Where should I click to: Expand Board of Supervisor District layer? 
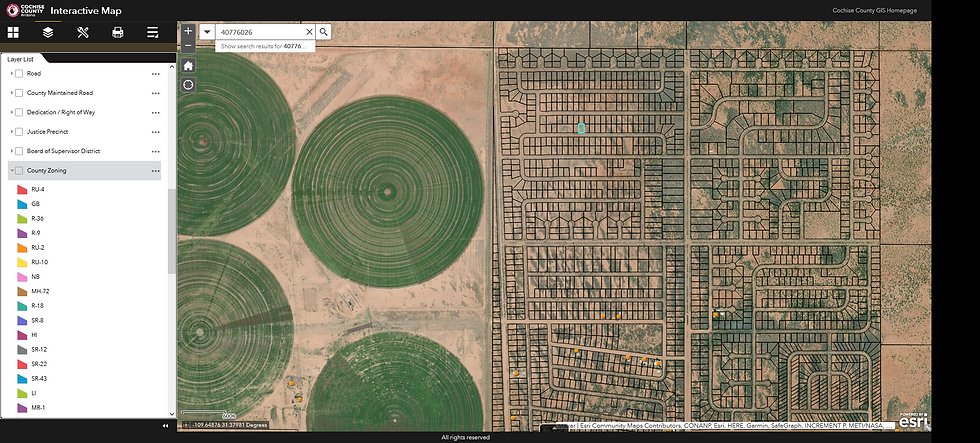pos(11,151)
